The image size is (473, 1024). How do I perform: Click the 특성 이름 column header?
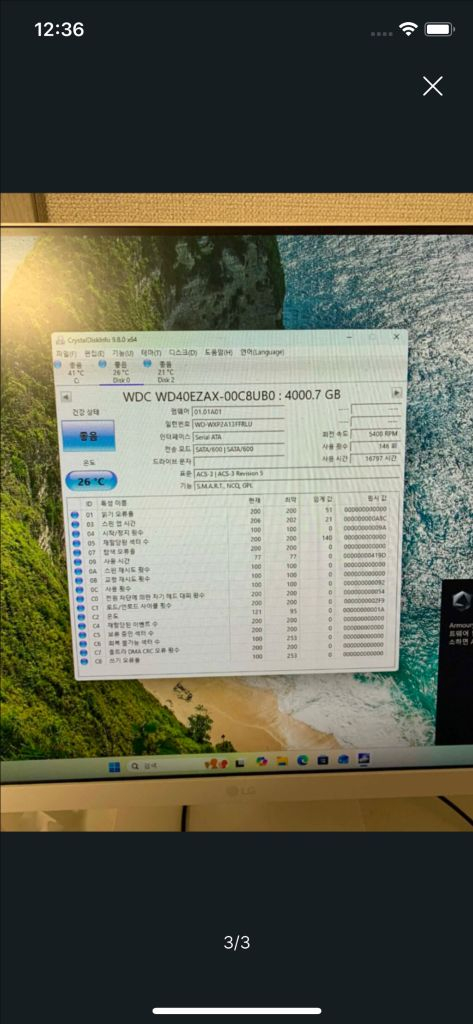(x=114, y=504)
